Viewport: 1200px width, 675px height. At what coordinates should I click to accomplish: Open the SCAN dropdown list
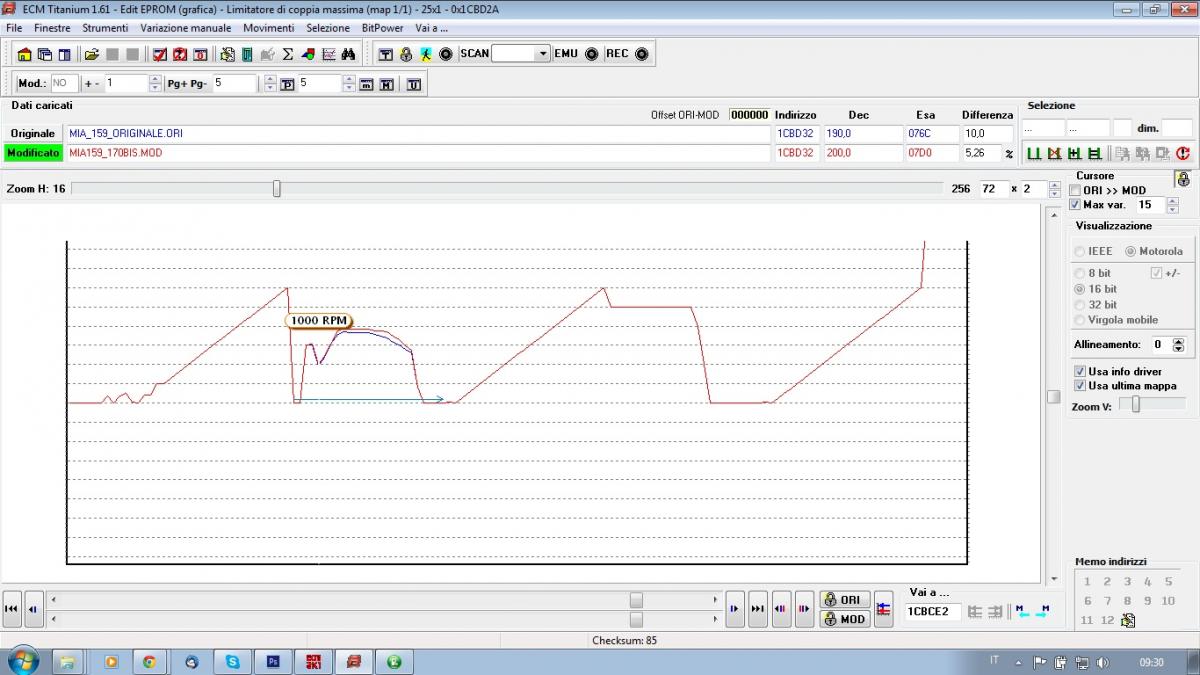tap(543, 54)
